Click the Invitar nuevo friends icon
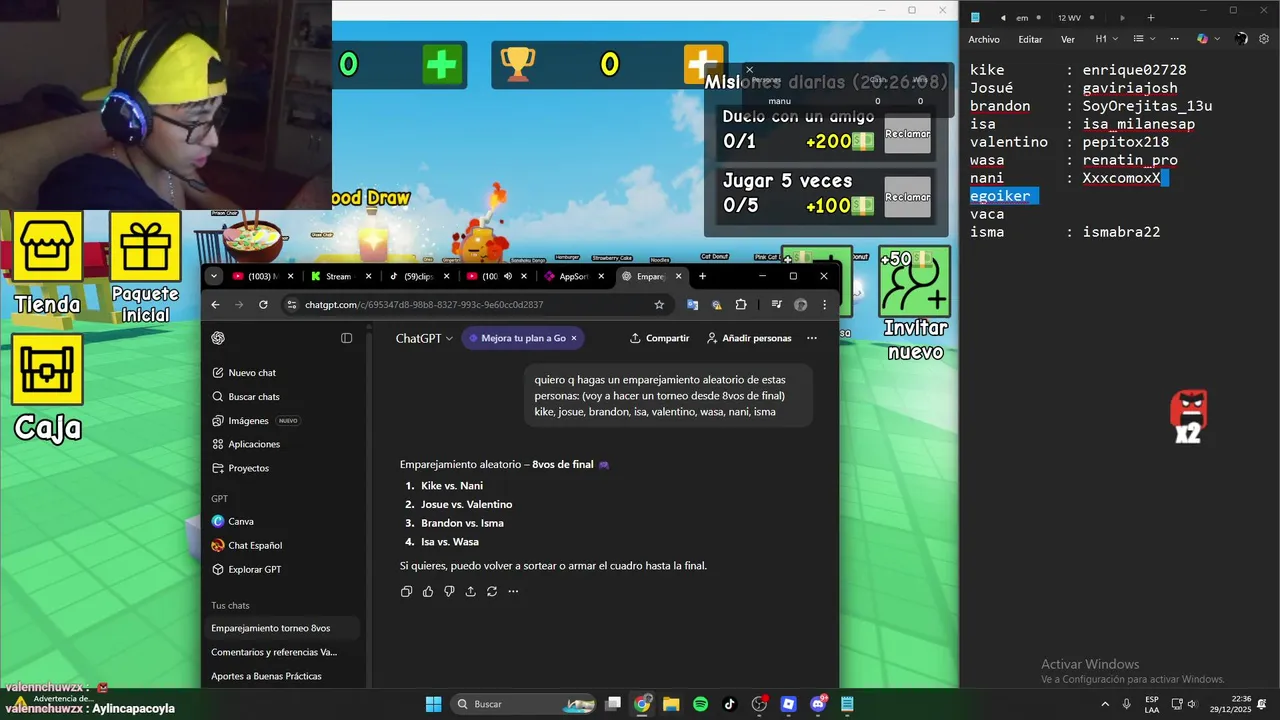This screenshot has width=1280, height=720. coord(915,282)
